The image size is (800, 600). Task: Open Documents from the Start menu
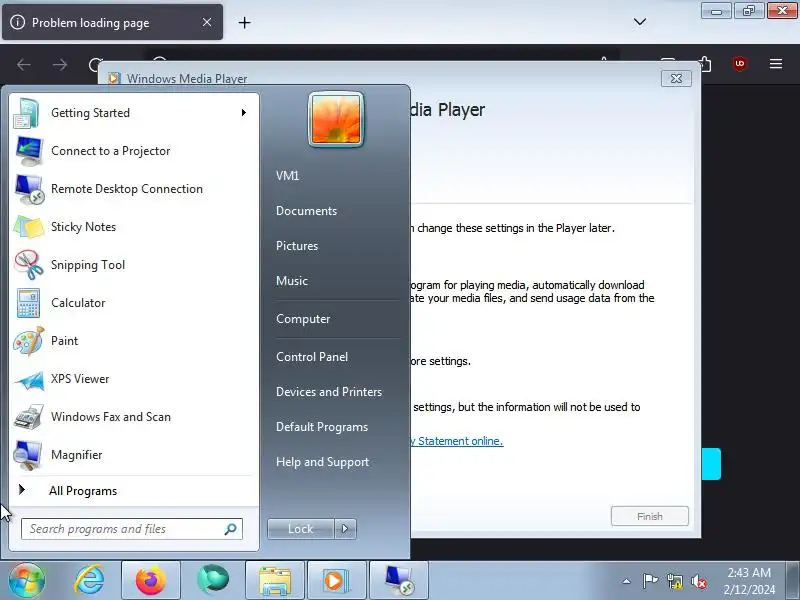point(307,211)
